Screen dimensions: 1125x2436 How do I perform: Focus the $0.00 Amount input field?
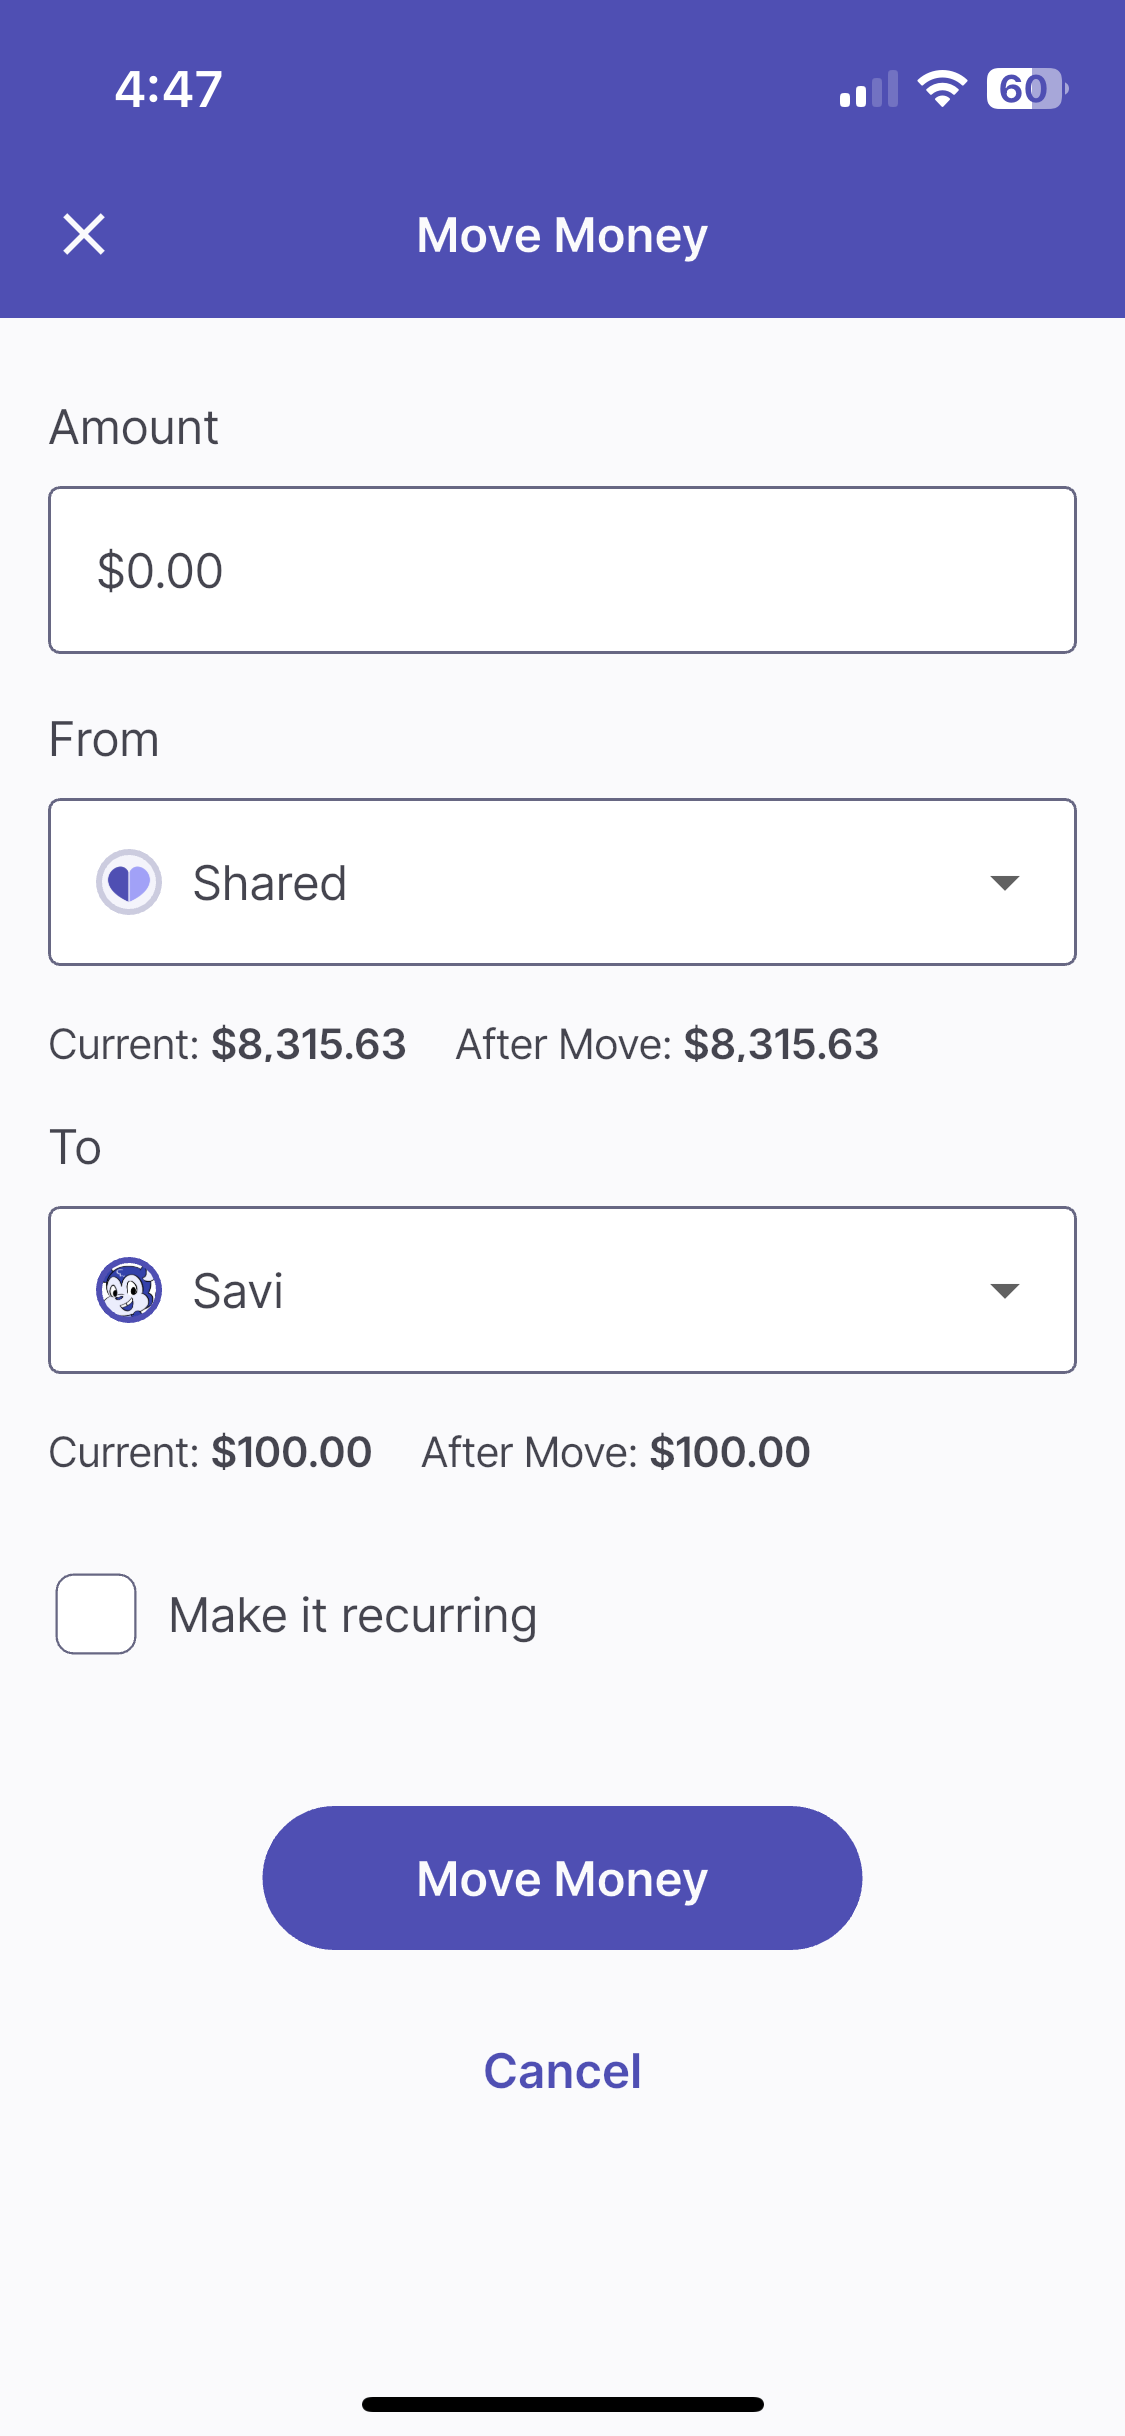click(562, 570)
